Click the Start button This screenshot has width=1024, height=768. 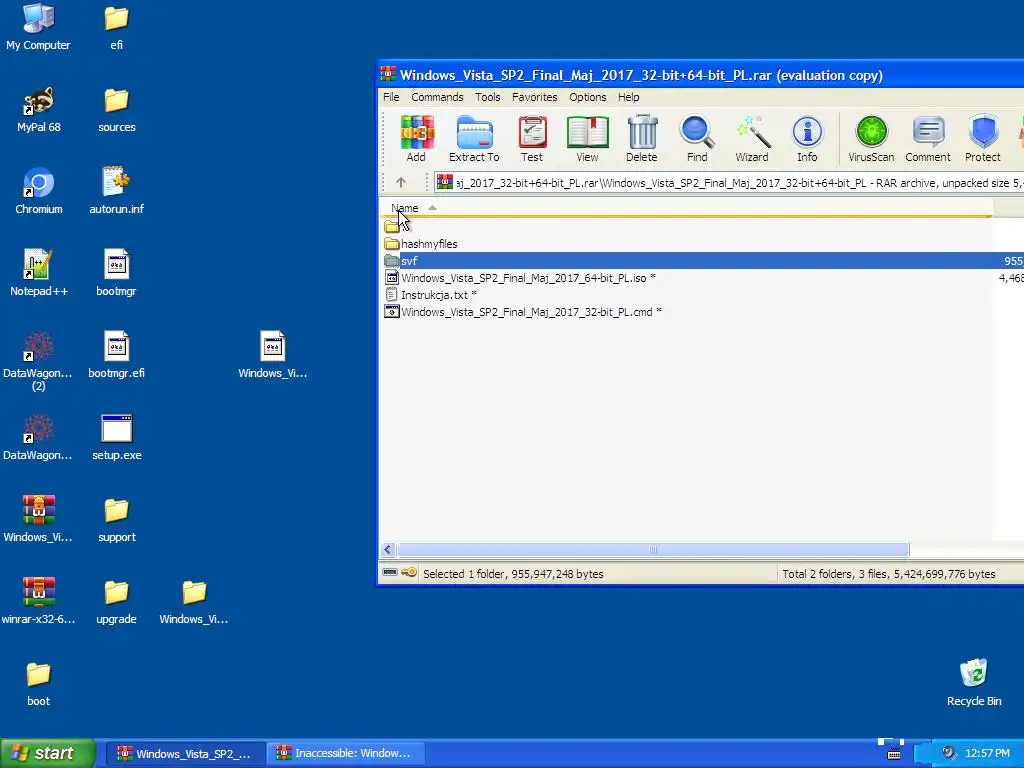pyautogui.click(x=47, y=753)
